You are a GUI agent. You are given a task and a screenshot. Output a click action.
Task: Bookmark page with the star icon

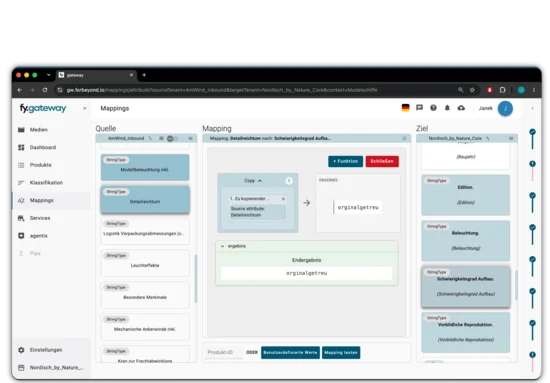[472, 90]
